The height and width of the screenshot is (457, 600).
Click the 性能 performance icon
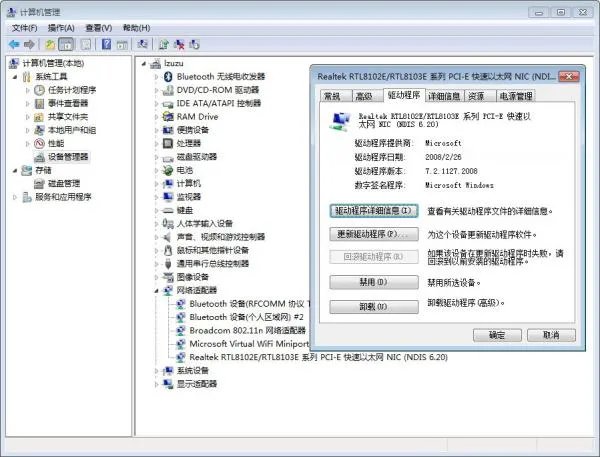[40, 143]
